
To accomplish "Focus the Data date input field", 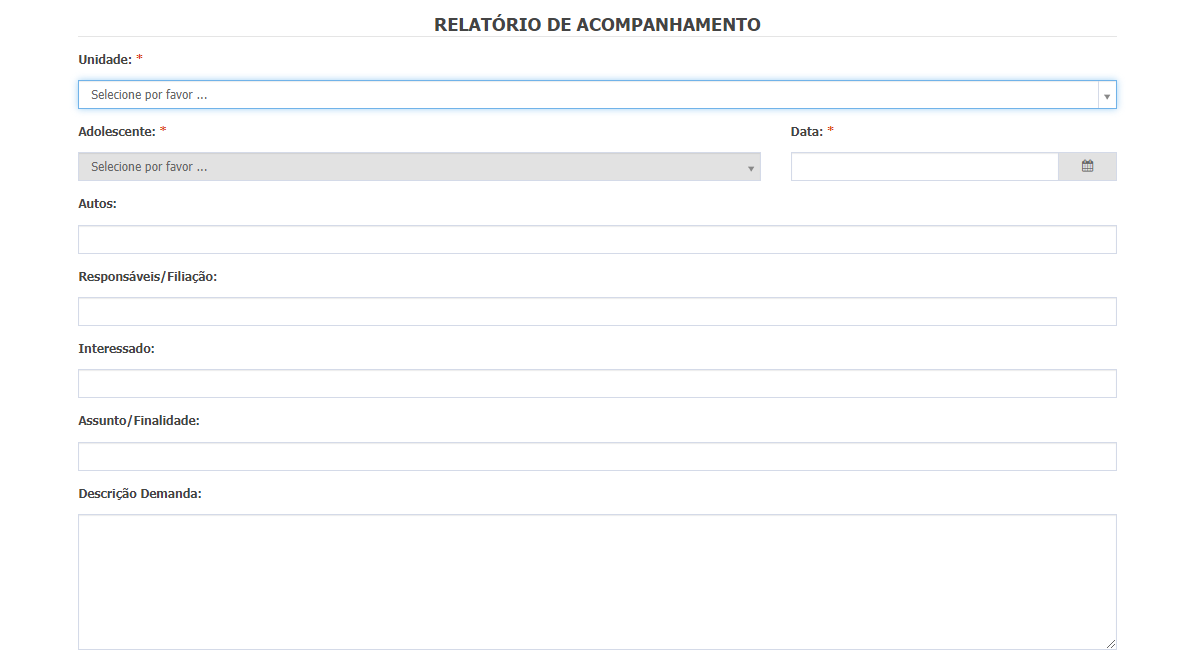I will pos(924,167).
